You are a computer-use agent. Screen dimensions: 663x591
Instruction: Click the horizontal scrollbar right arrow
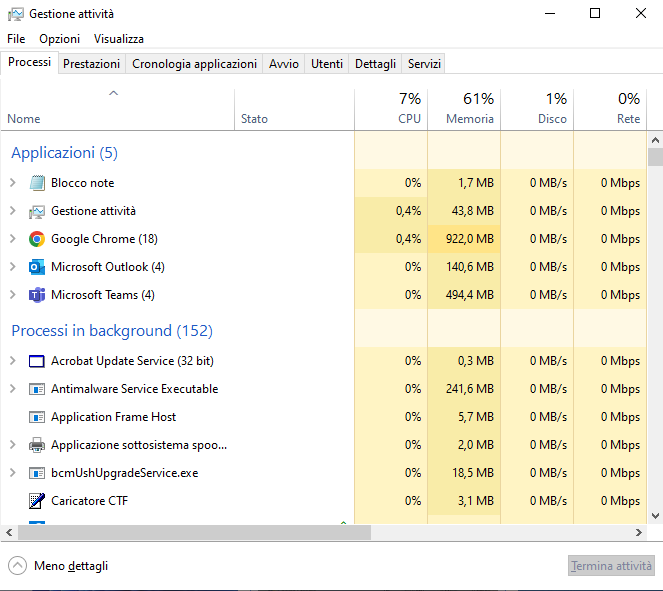[x=639, y=533]
